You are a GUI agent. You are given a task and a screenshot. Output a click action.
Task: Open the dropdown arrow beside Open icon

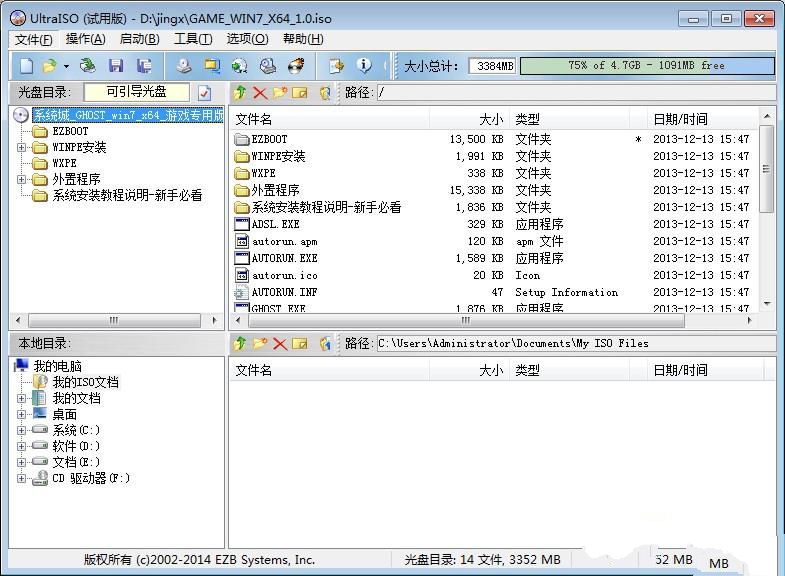click(x=66, y=66)
